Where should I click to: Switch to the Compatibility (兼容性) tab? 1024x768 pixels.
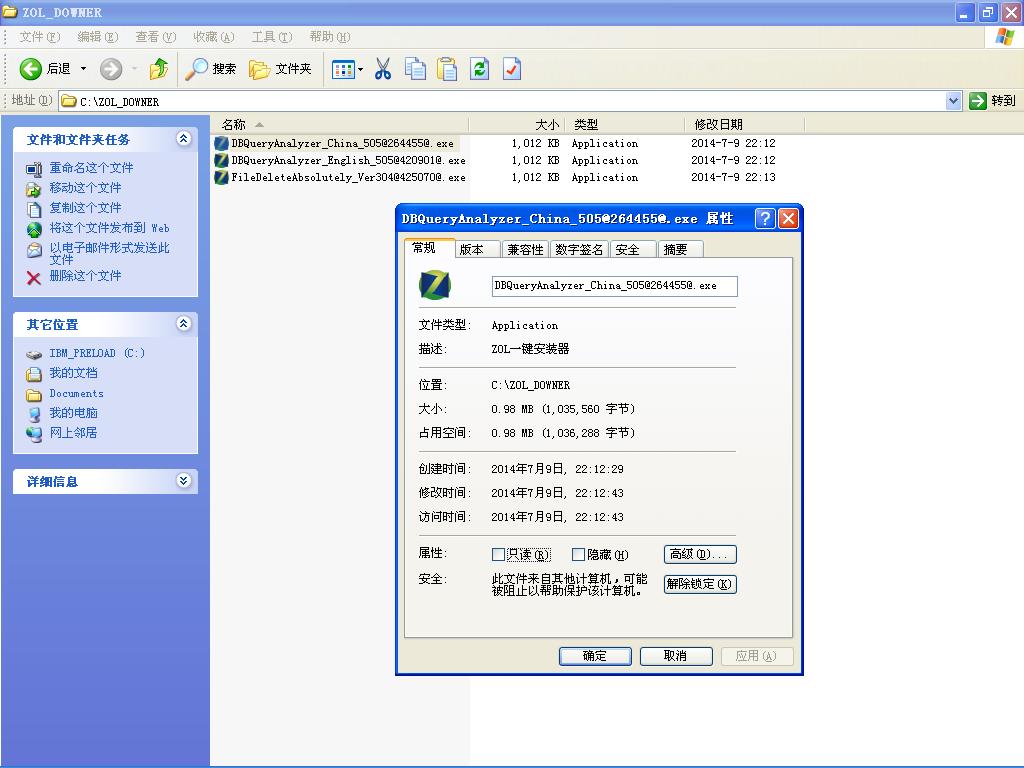[525, 249]
